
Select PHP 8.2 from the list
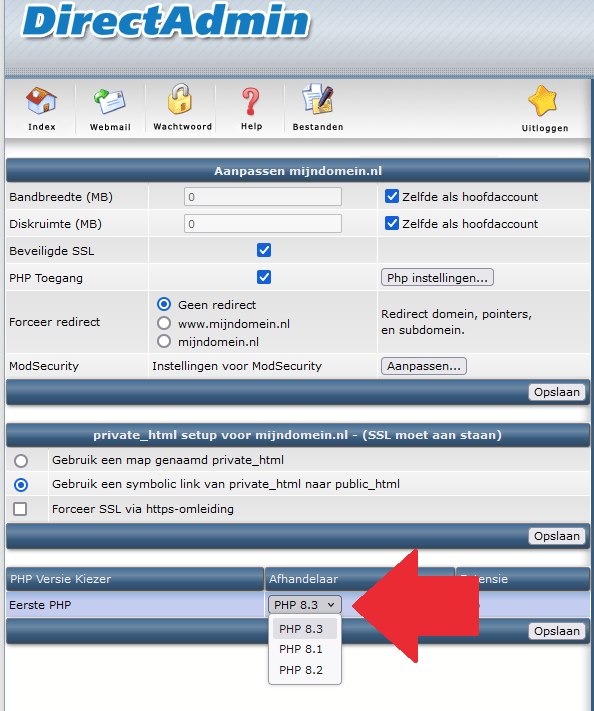(x=305, y=670)
